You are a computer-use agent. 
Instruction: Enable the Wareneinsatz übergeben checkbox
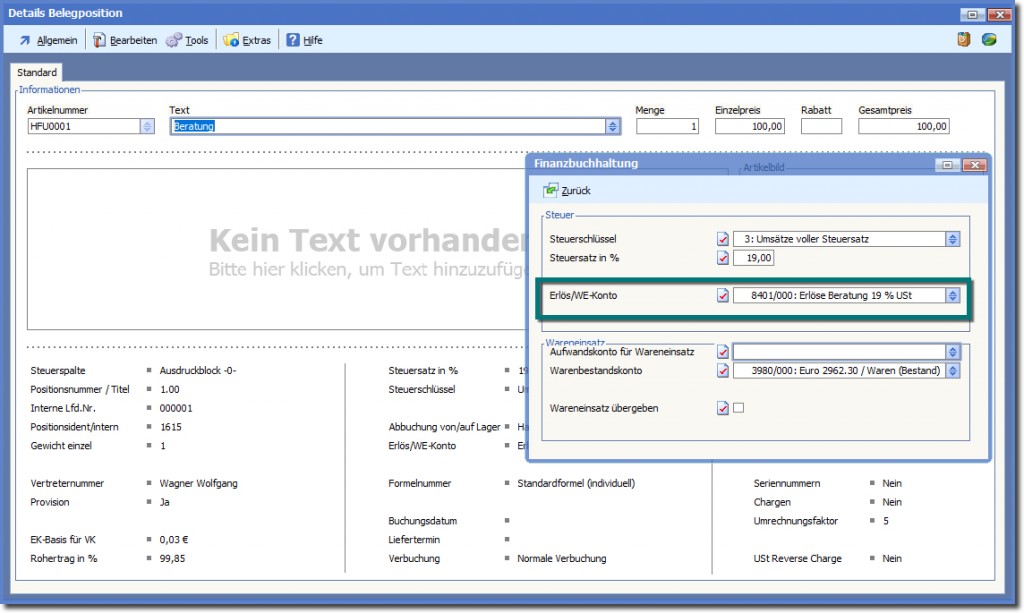(x=739, y=408)
